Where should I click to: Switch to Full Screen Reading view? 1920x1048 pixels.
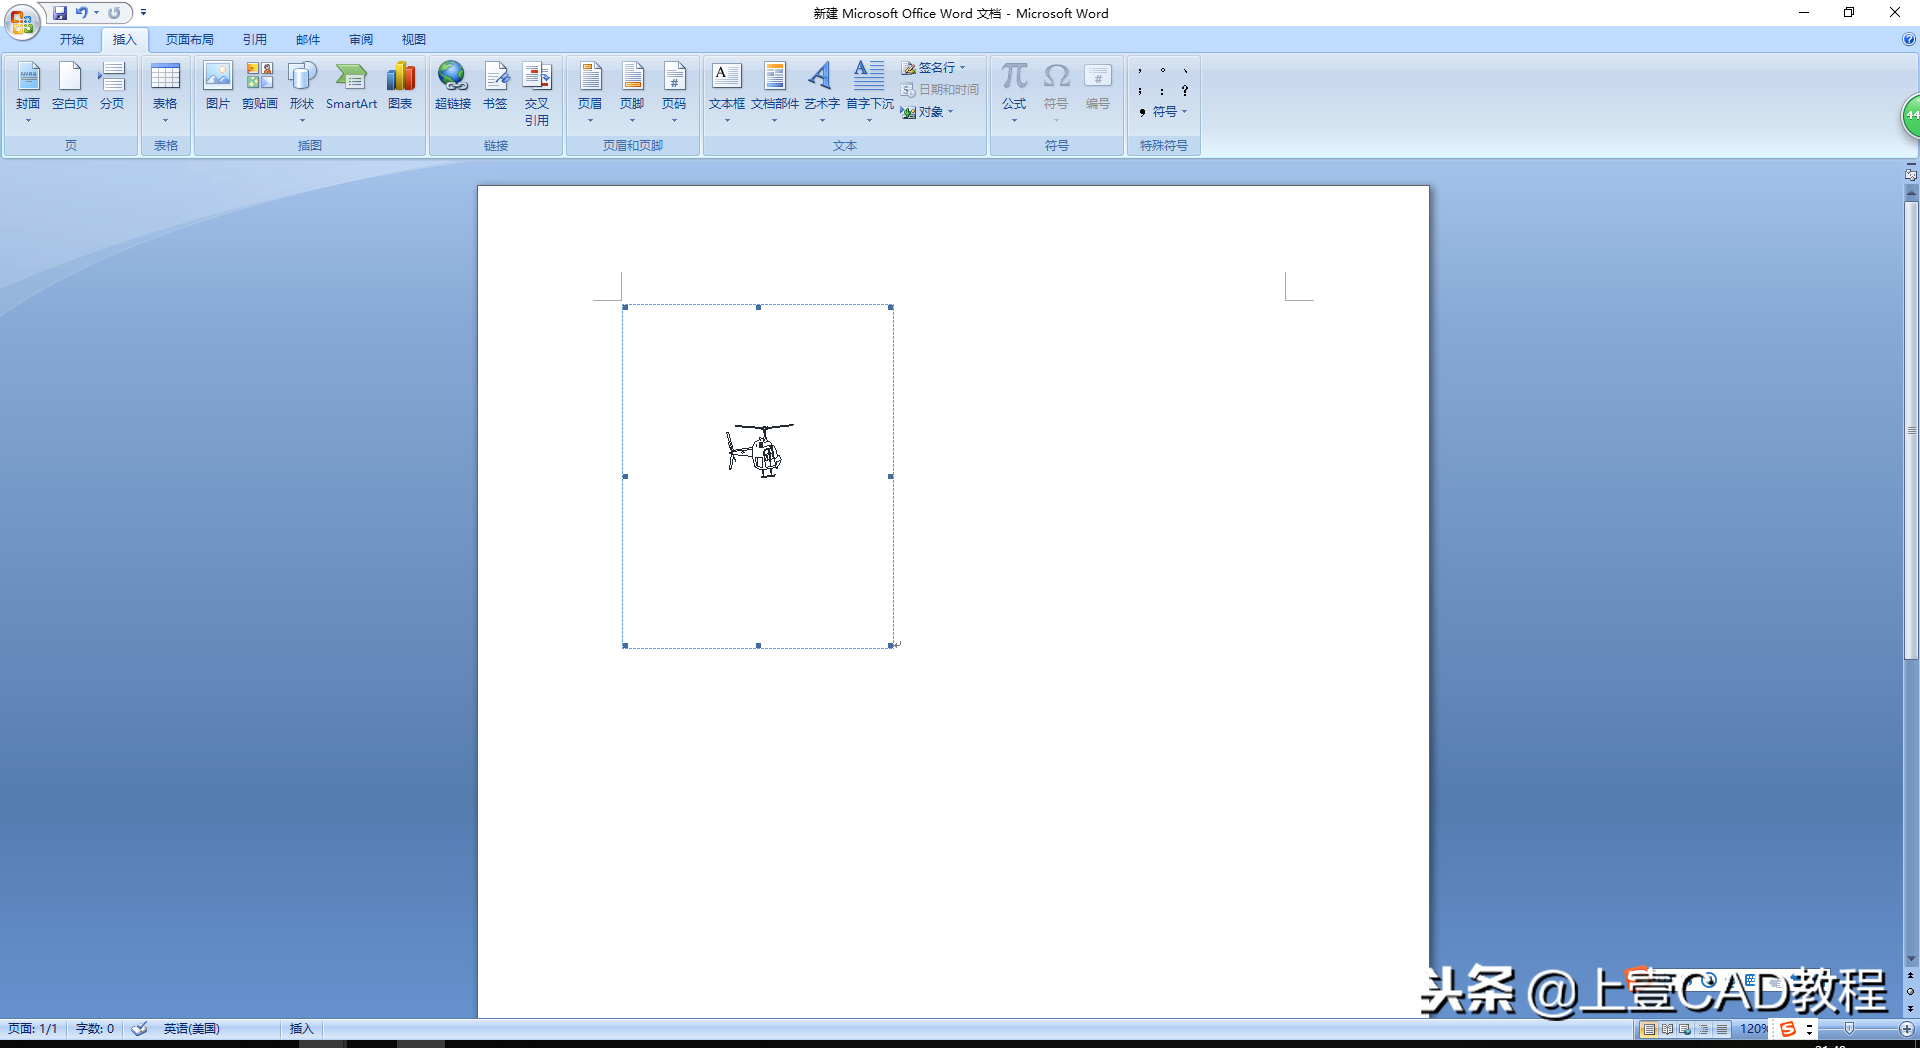point(1667,1029)
